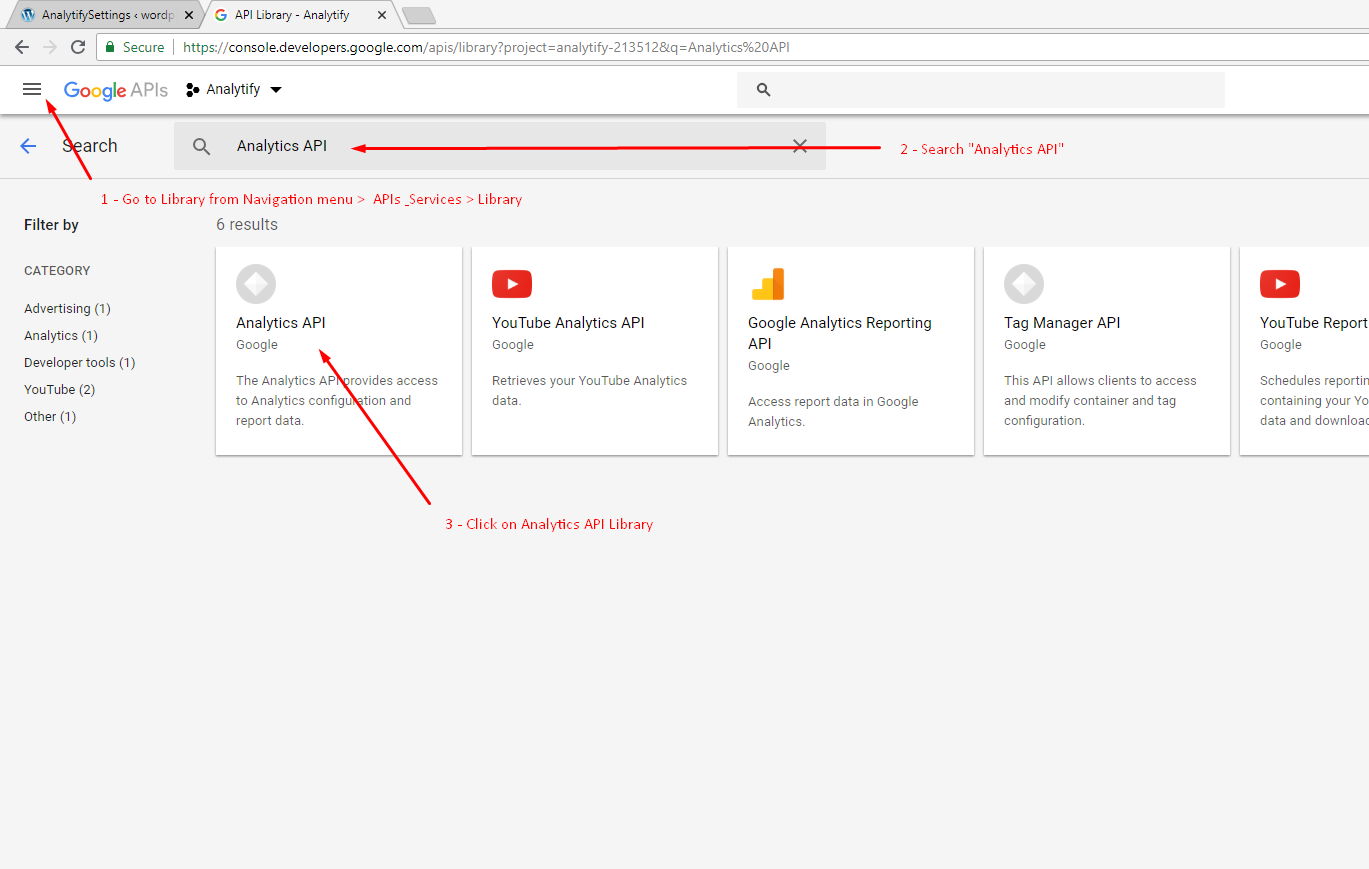Screen dimensions: 1369x869
Task: Clear the library search with the X icon
Action: pos(800,146)
